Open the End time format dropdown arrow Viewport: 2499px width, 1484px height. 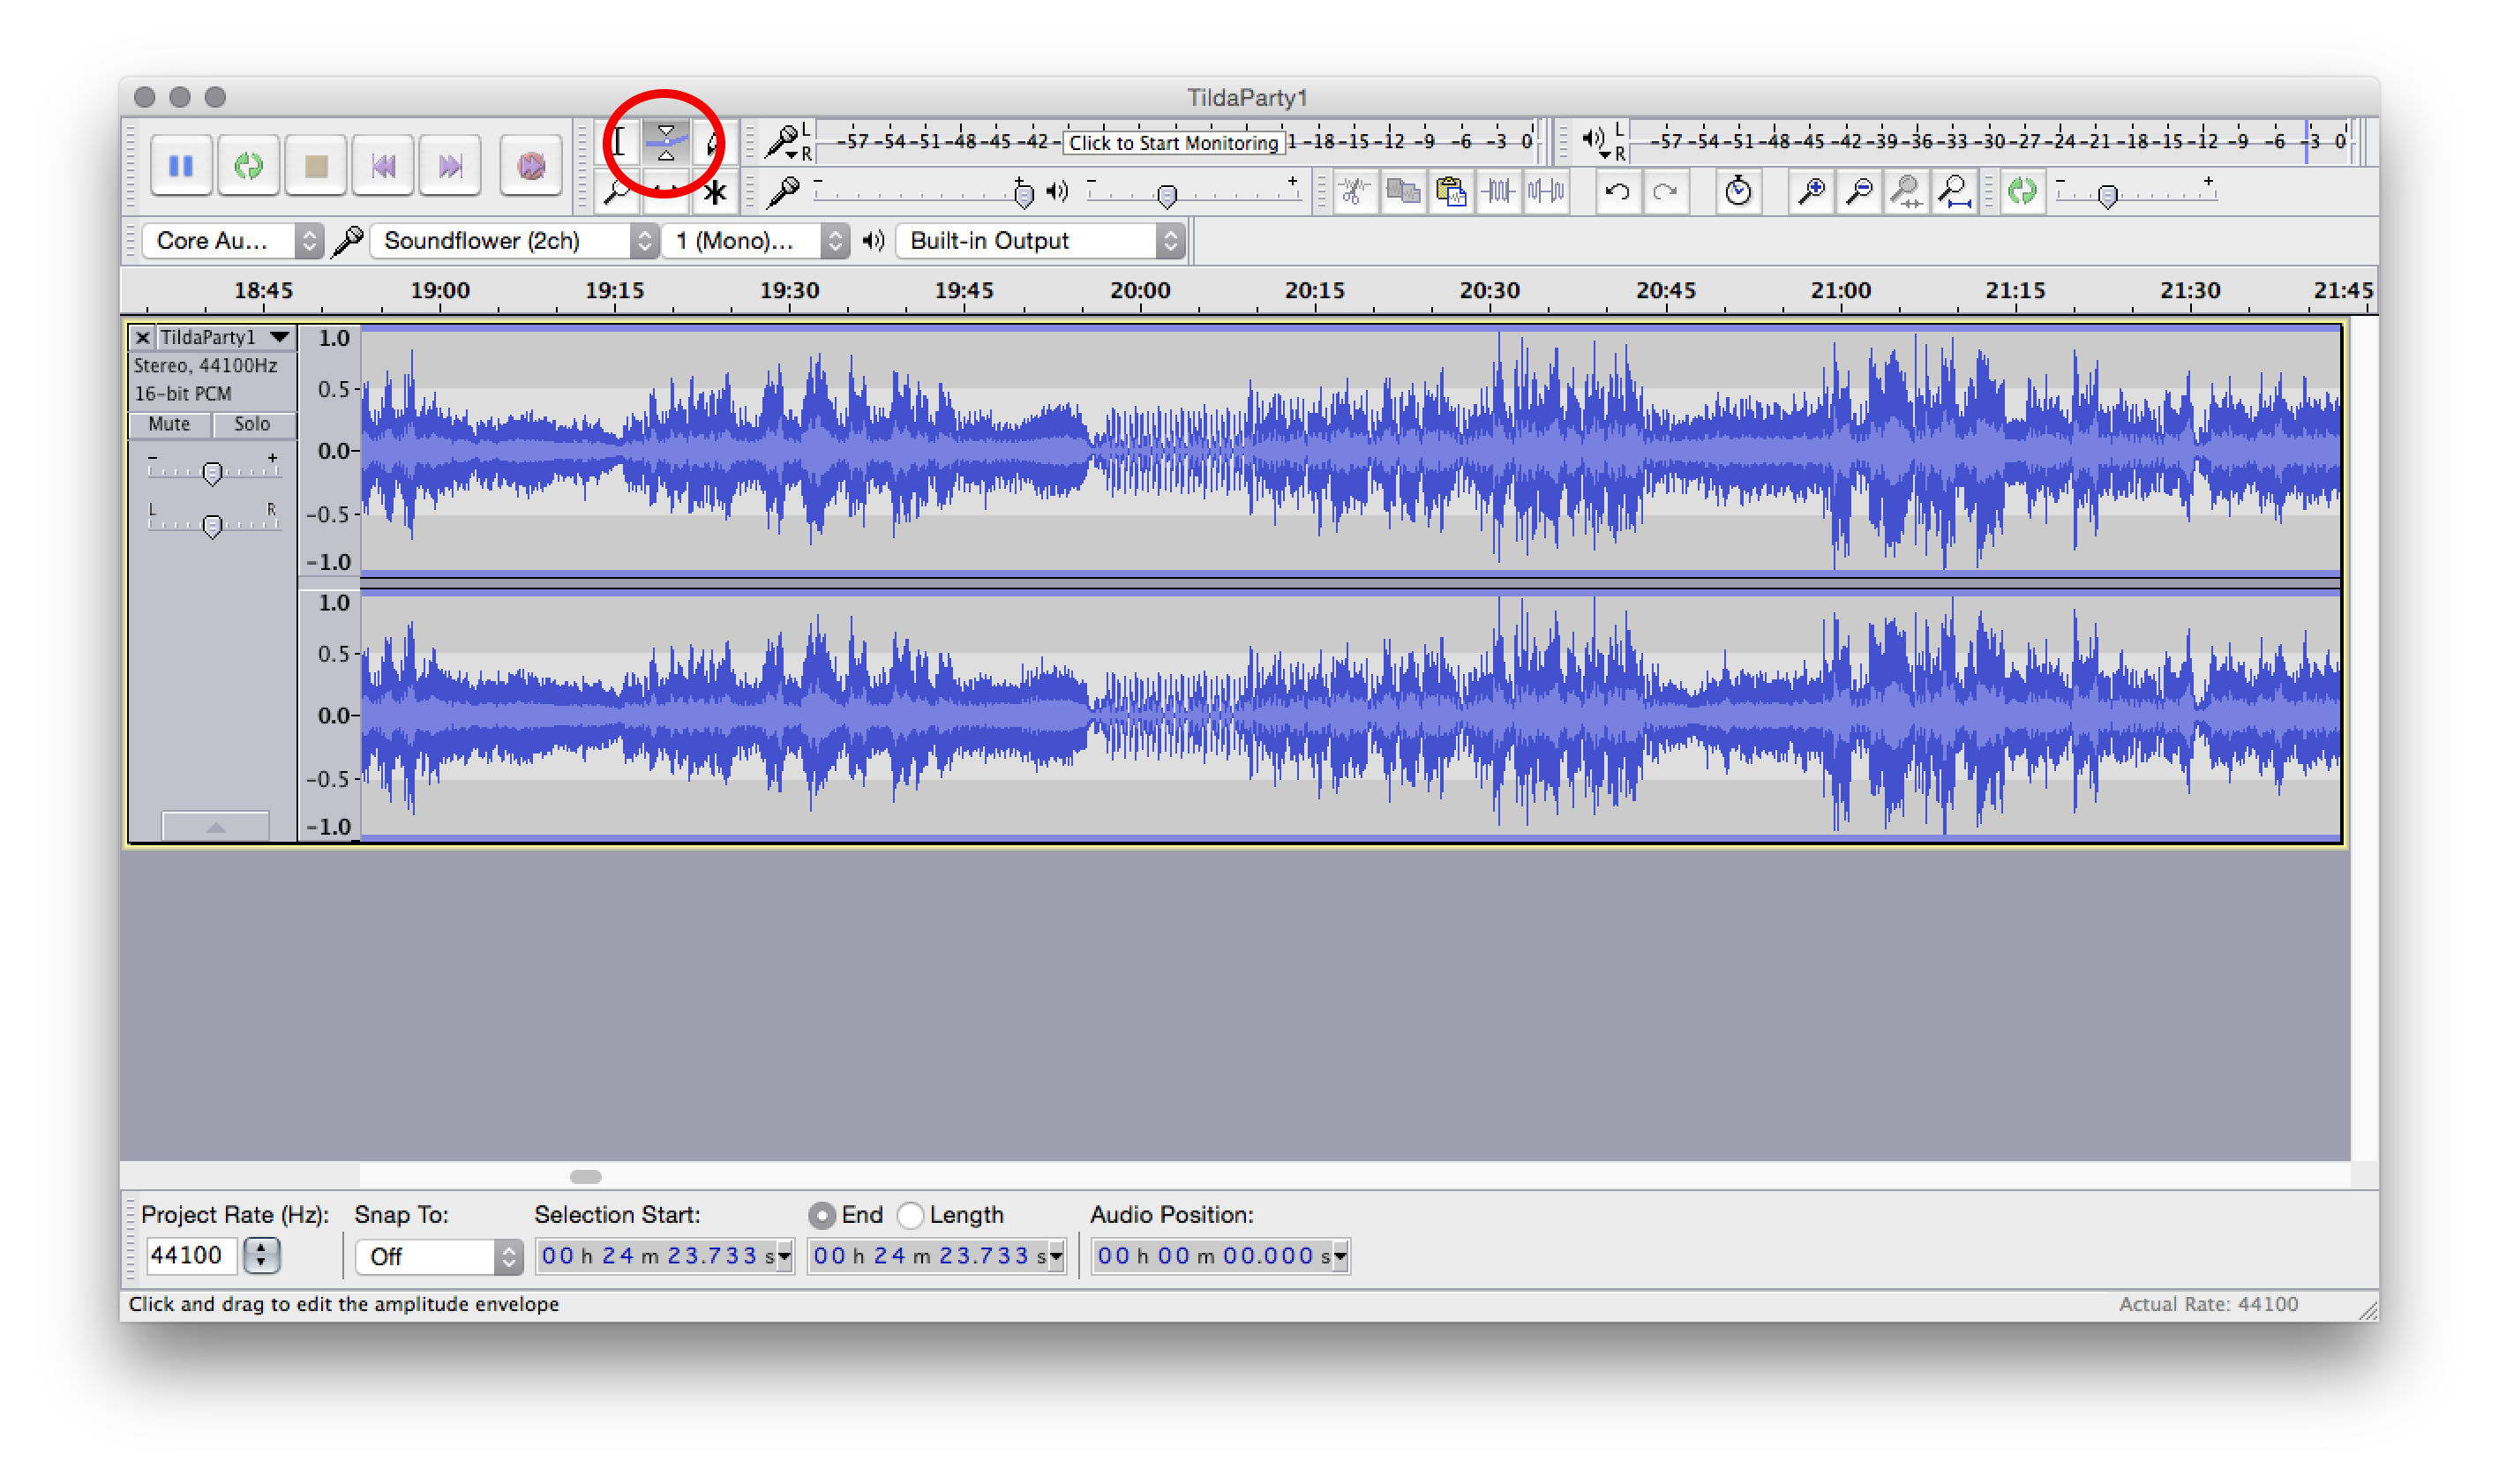click(1056, 1256)
